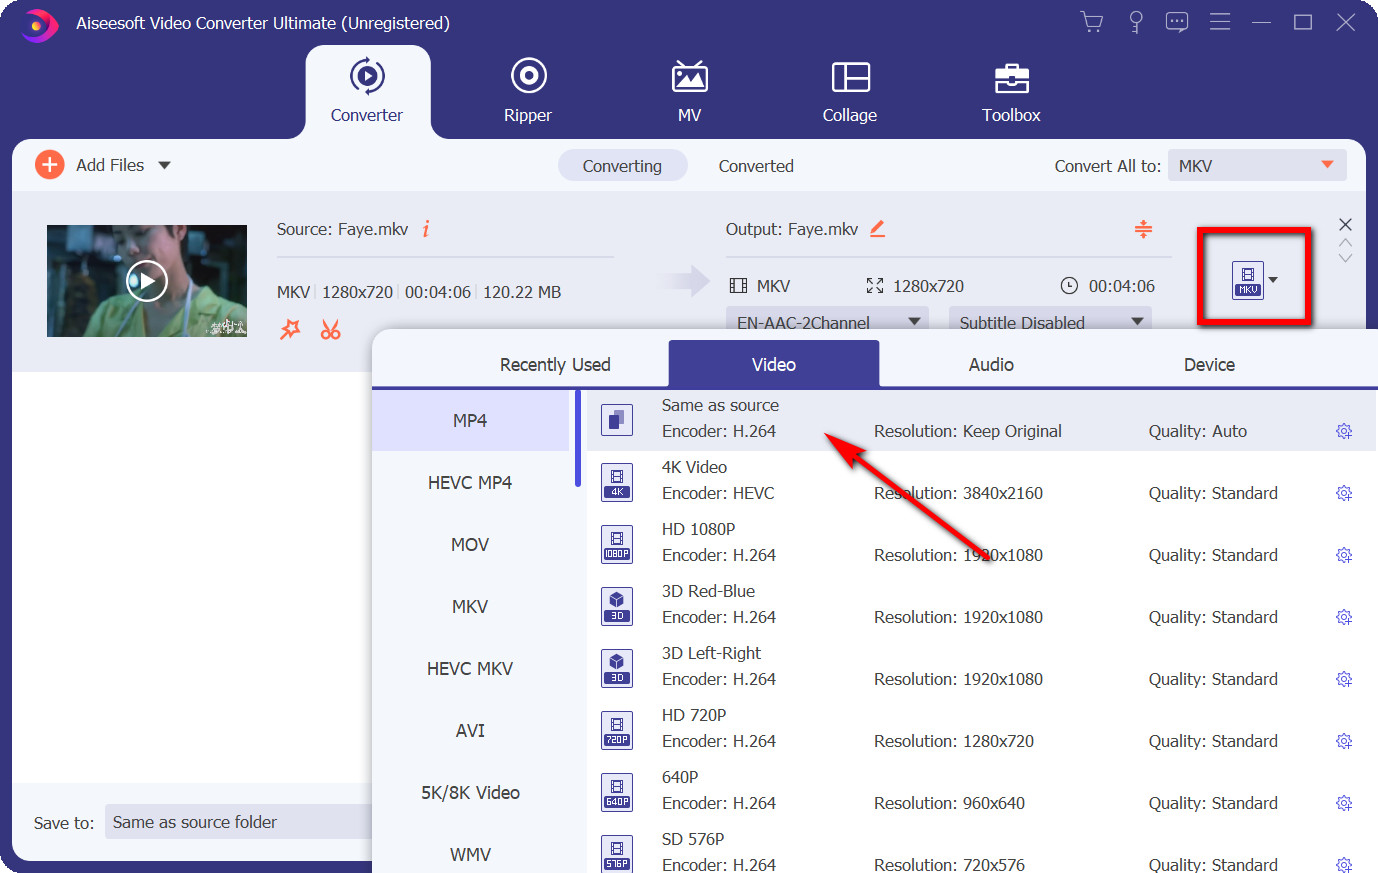Select the Video format tab

pos(774,364)
